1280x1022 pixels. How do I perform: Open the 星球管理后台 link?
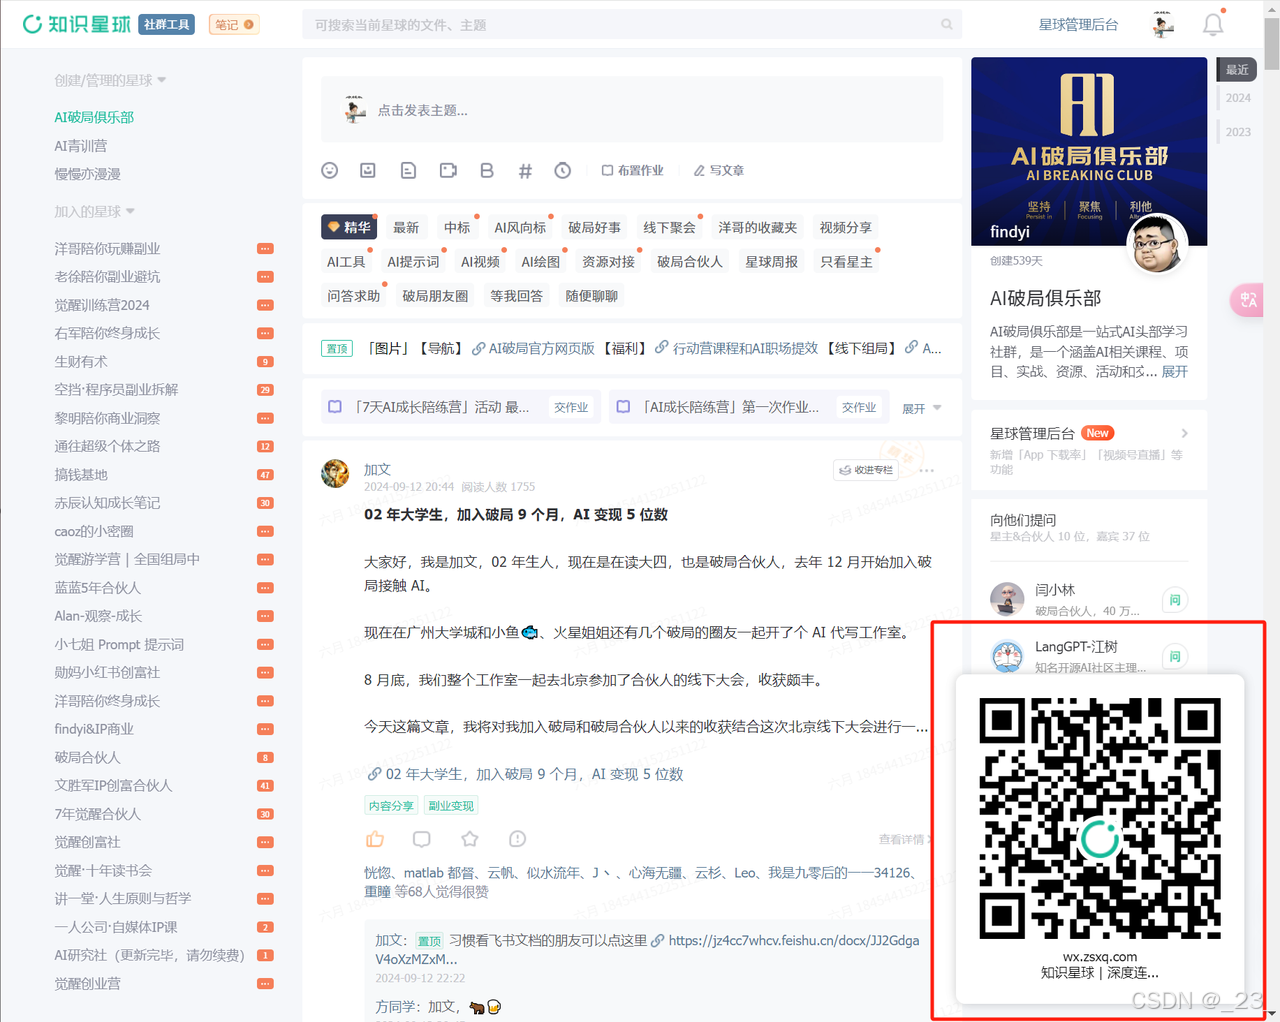1079,23
